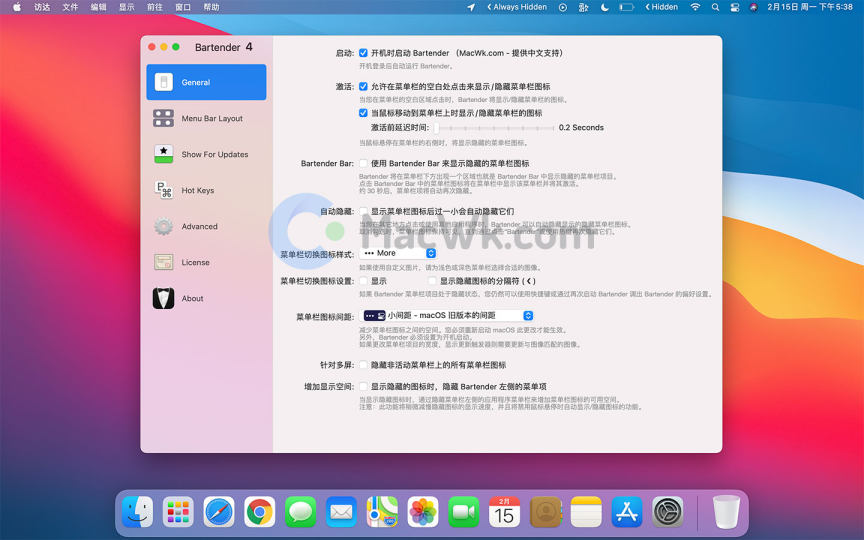The image size is (864, 540).
Task: Open Mail from the Dock
Action: (x=341, y=512)
